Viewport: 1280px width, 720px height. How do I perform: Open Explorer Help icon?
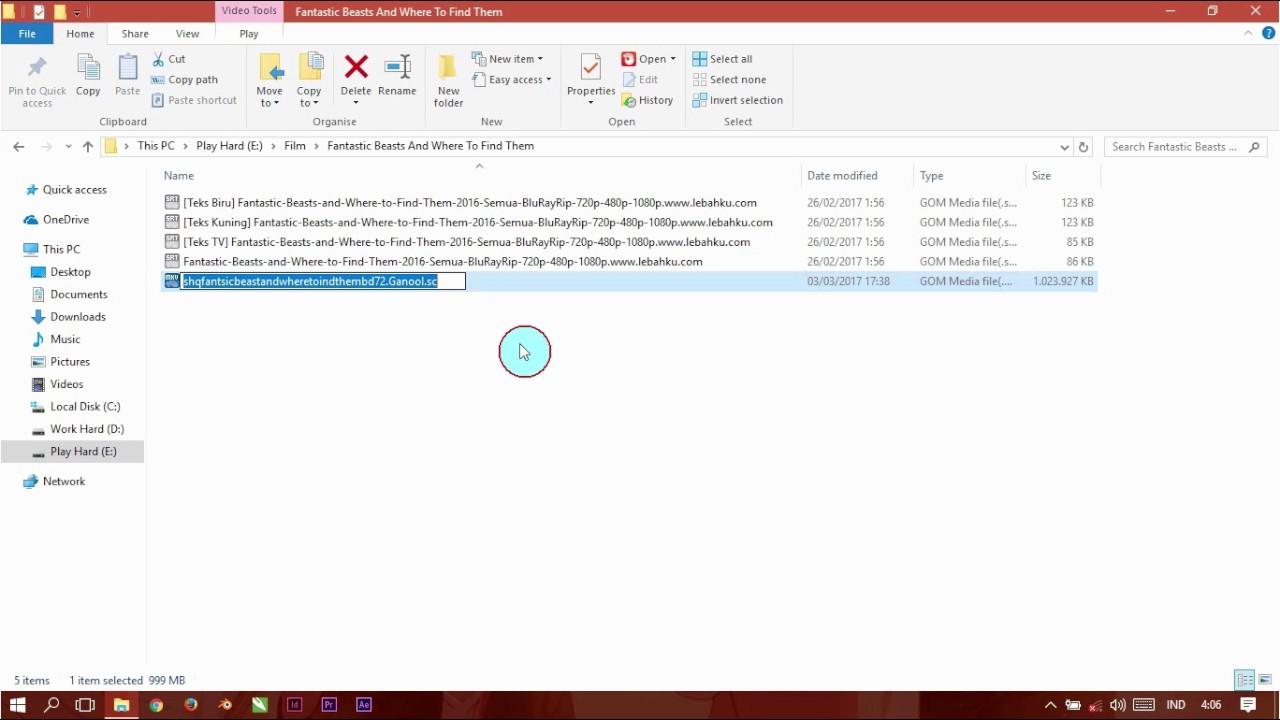point(1269,33)
